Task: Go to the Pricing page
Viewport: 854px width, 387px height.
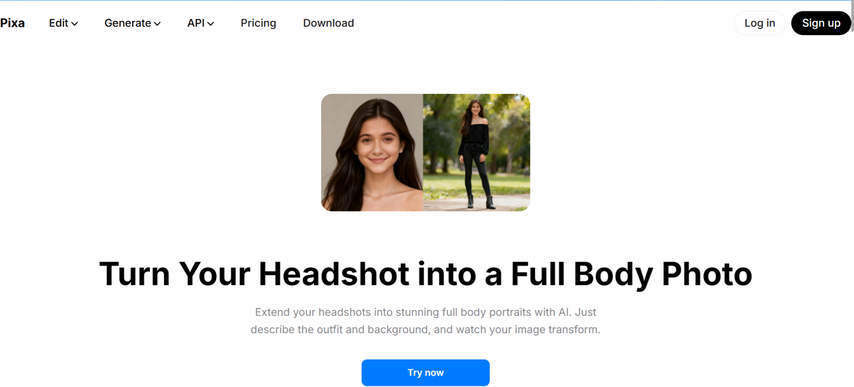Action: [x=258, y=23]
